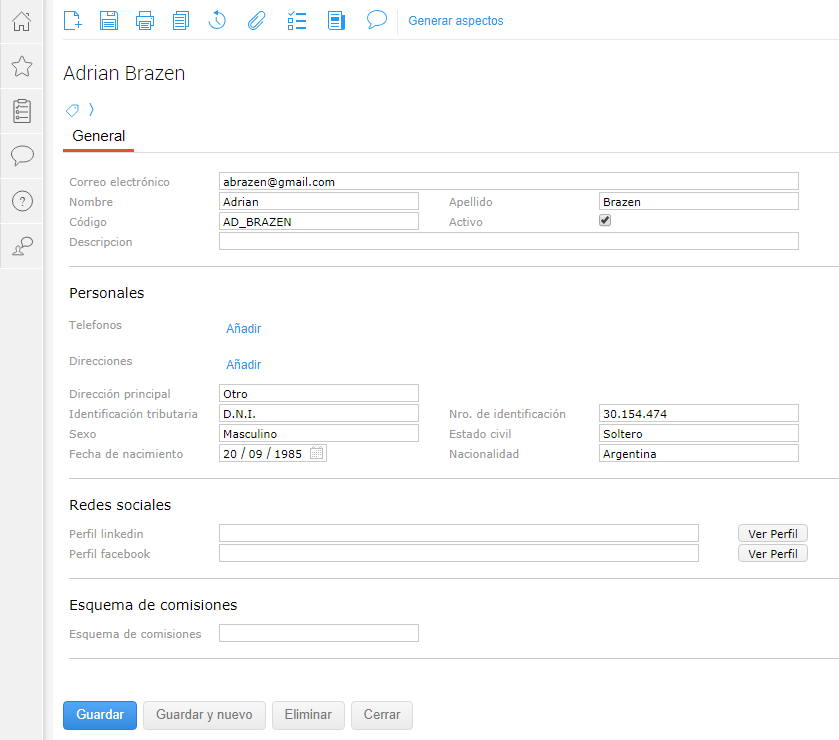Open the history clock icon
839x740 pixels.
tap(217, 20)
